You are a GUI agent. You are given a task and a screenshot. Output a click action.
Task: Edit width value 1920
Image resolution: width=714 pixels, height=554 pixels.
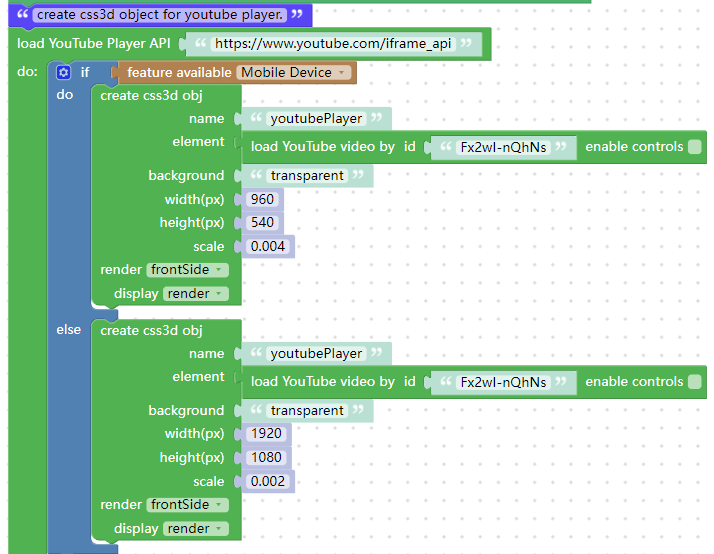pos(266,433)
